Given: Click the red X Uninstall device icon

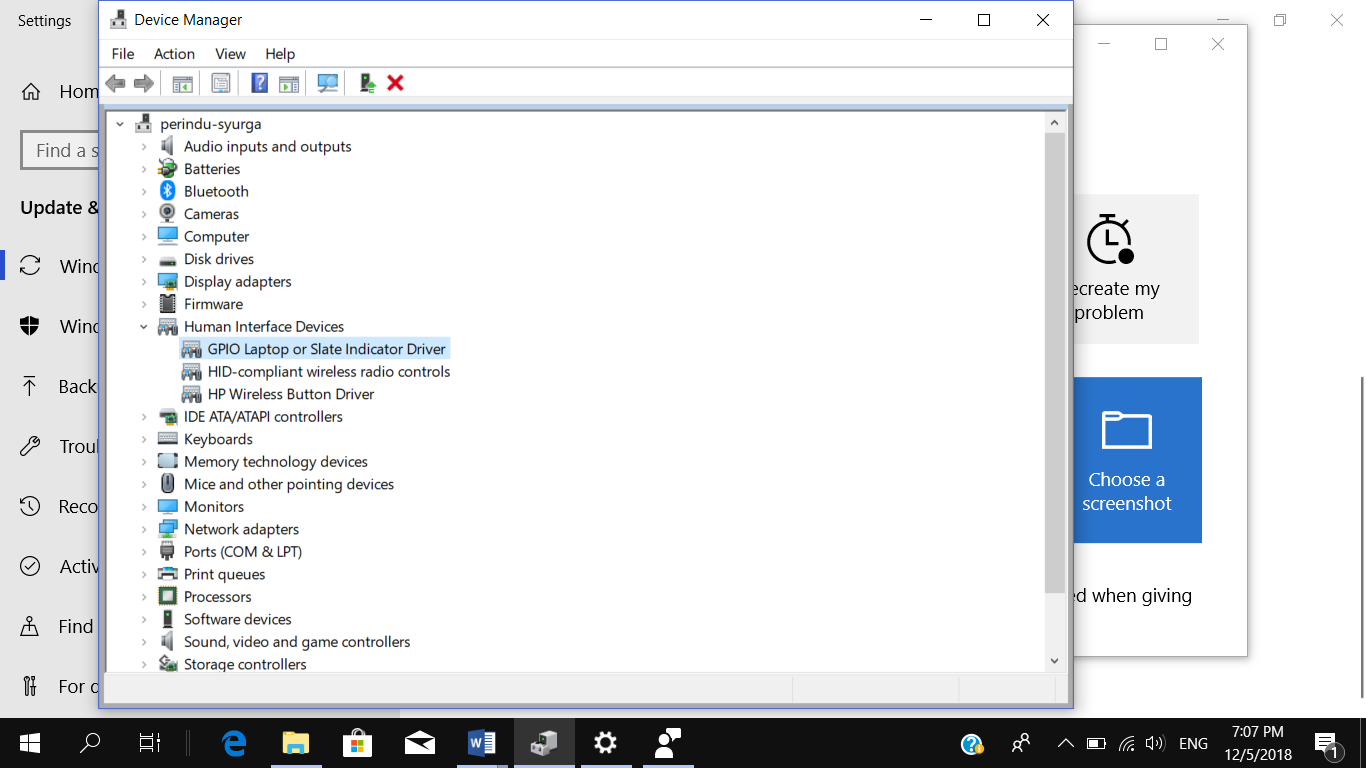Looking at the screenshot, I should (395, 83).
